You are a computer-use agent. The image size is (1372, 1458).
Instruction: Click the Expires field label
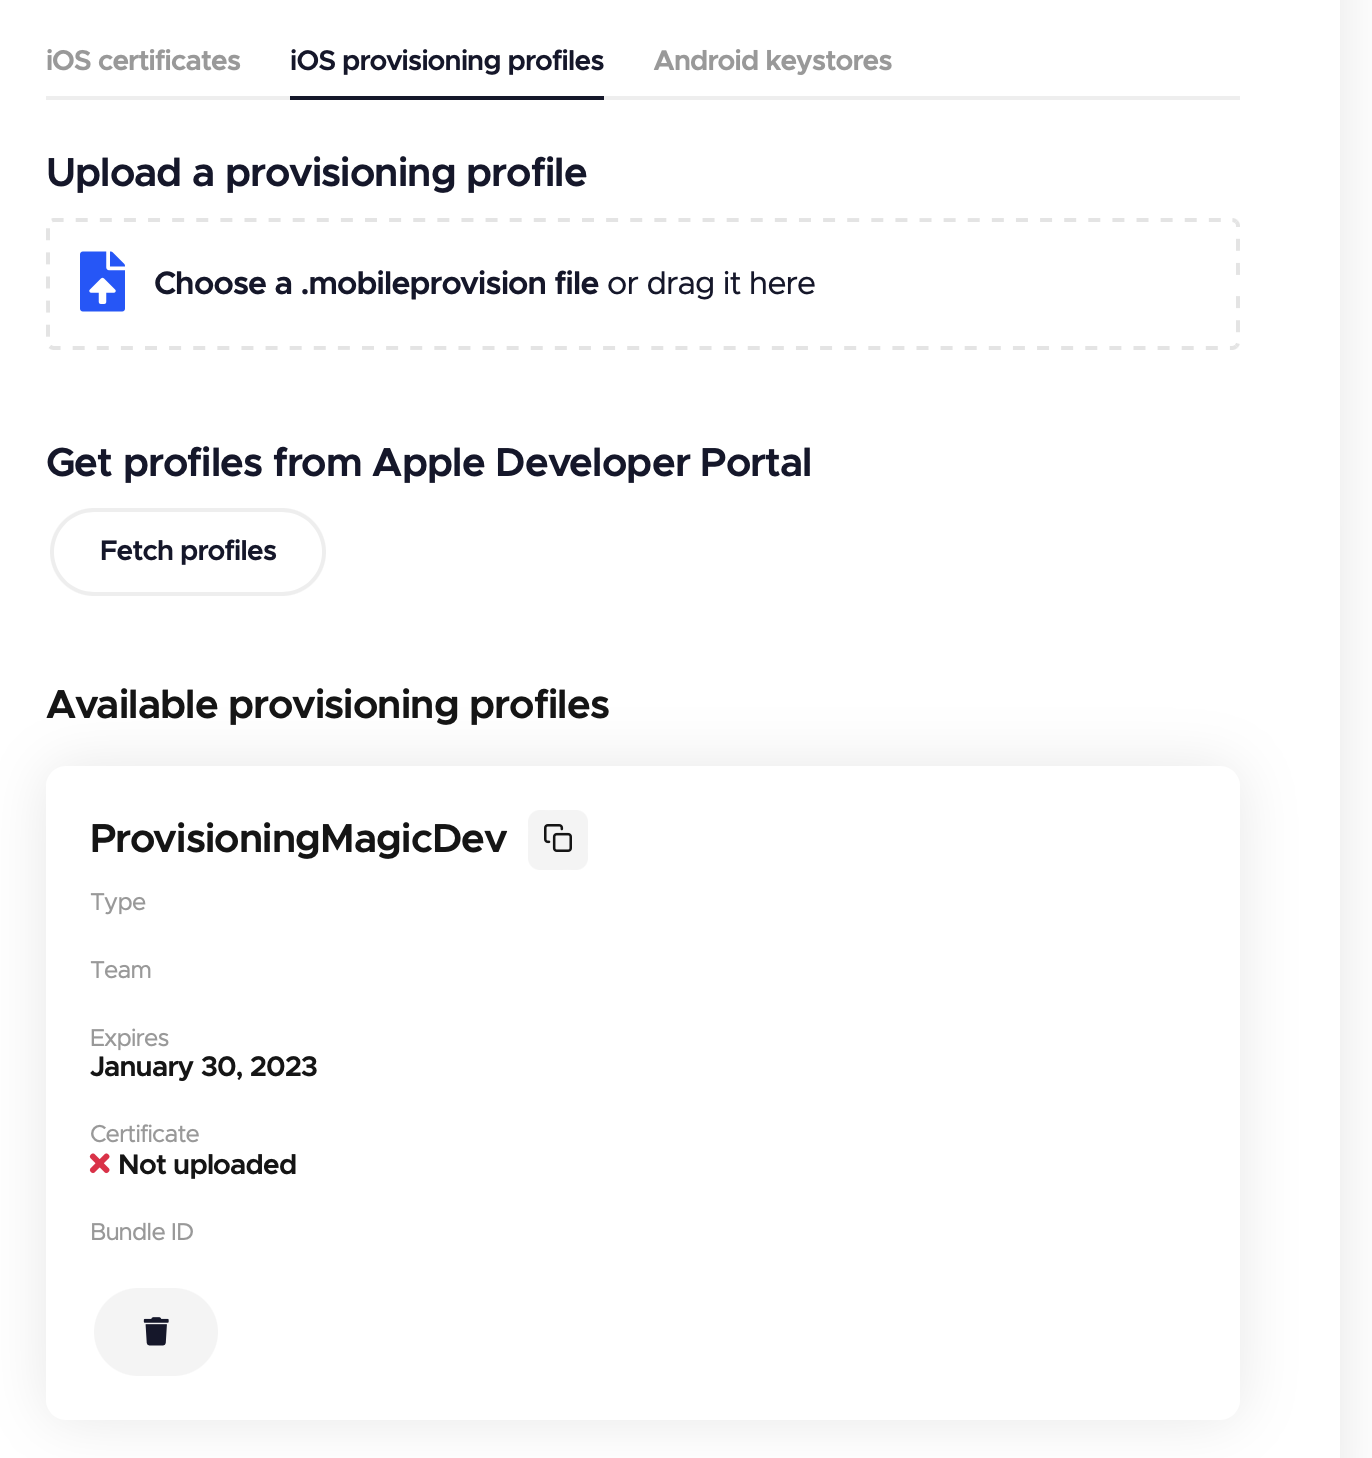point(130,1038)
